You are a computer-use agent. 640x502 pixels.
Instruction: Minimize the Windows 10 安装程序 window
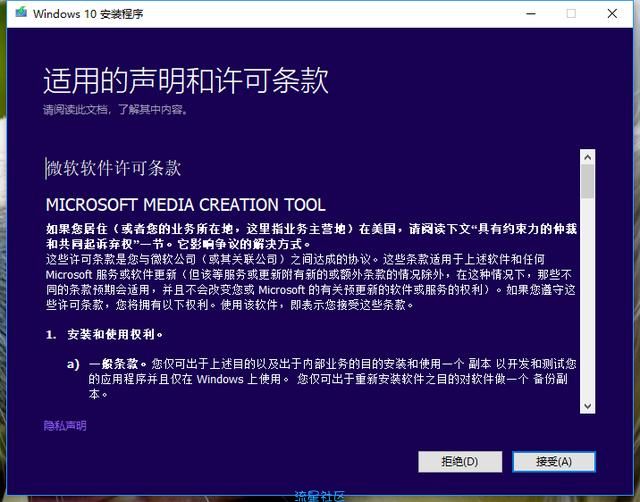click(x=531, y=13)
